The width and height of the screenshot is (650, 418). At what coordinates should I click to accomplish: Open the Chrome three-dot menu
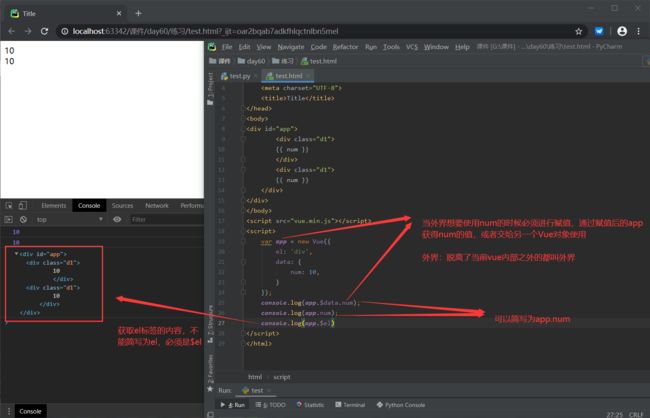[x=638, y=31]
